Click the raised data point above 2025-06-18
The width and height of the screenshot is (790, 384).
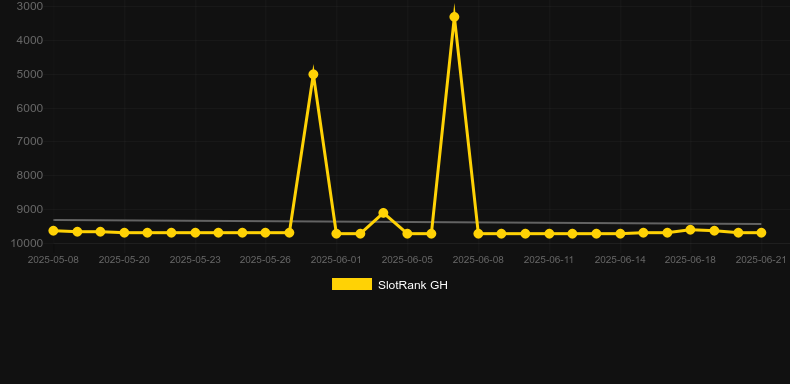click(x=690, y=230)
